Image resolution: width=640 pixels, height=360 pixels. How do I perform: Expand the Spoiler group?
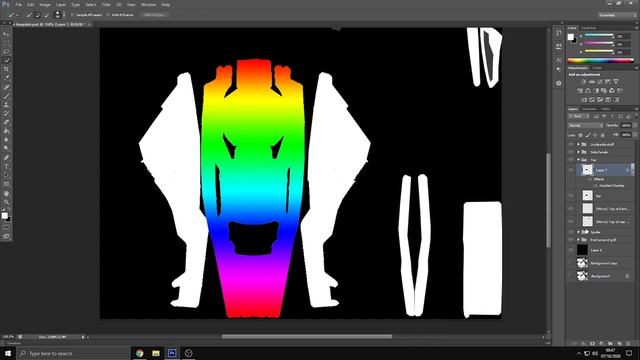tap(578, 232)
